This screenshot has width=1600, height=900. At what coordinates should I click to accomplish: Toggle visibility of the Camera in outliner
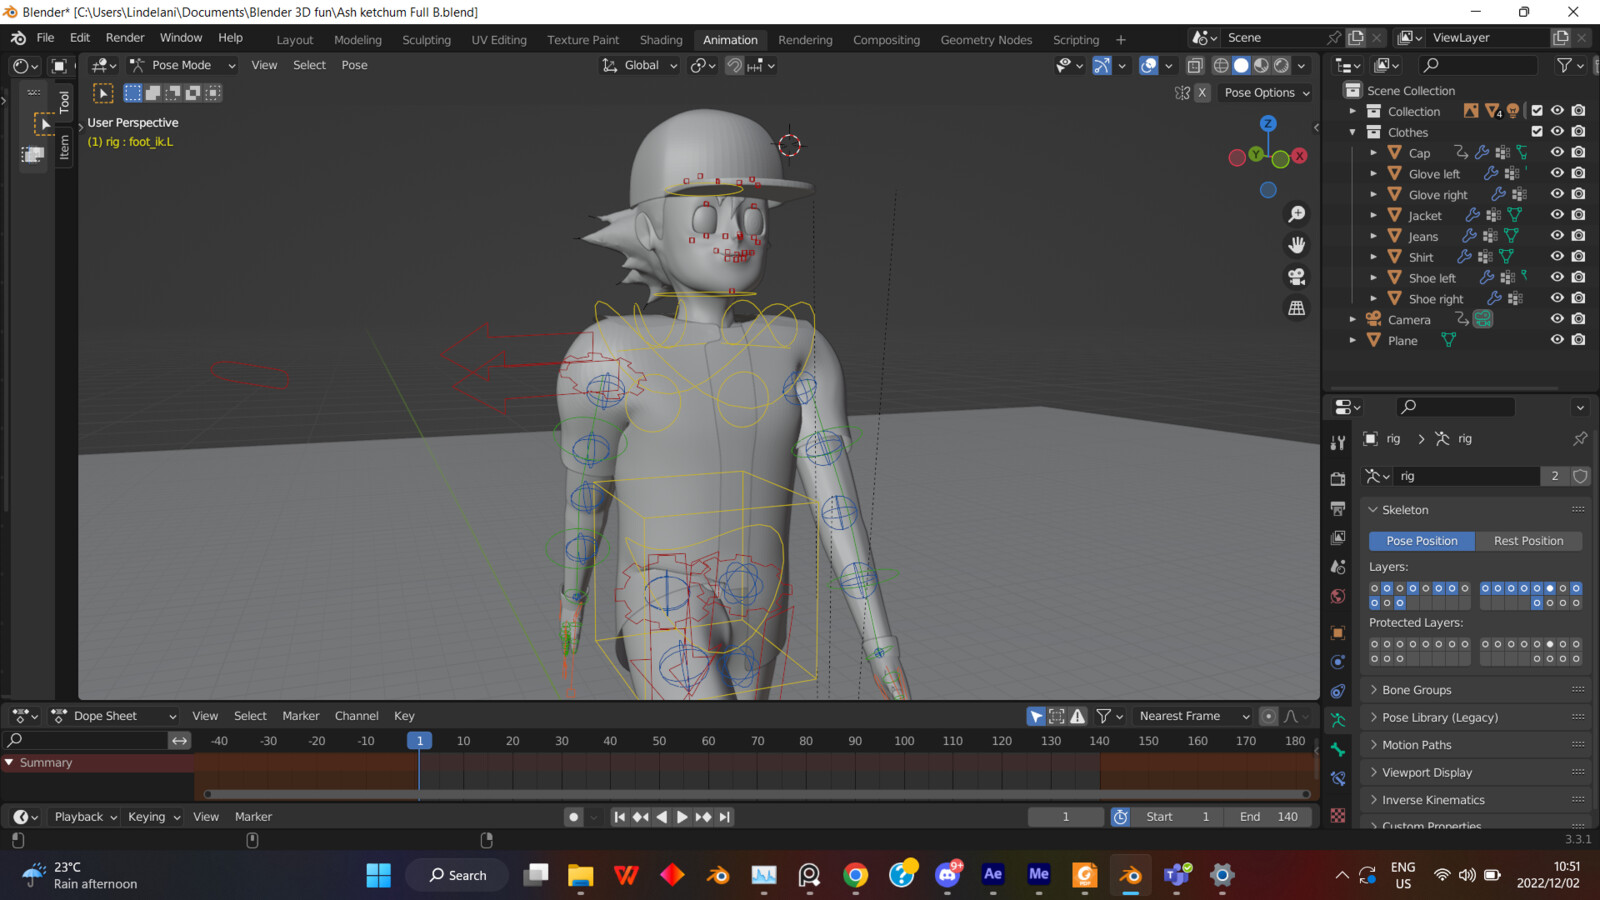(x=1557, y=319)
